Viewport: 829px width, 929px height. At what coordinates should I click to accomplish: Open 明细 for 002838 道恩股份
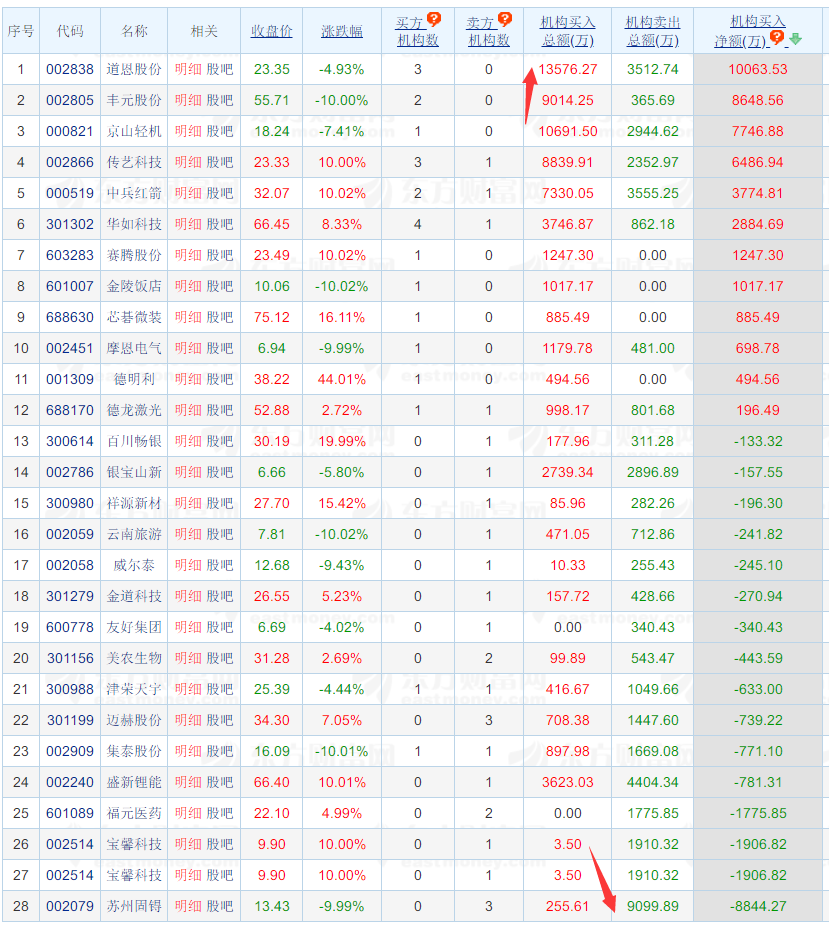click(188, 69)
